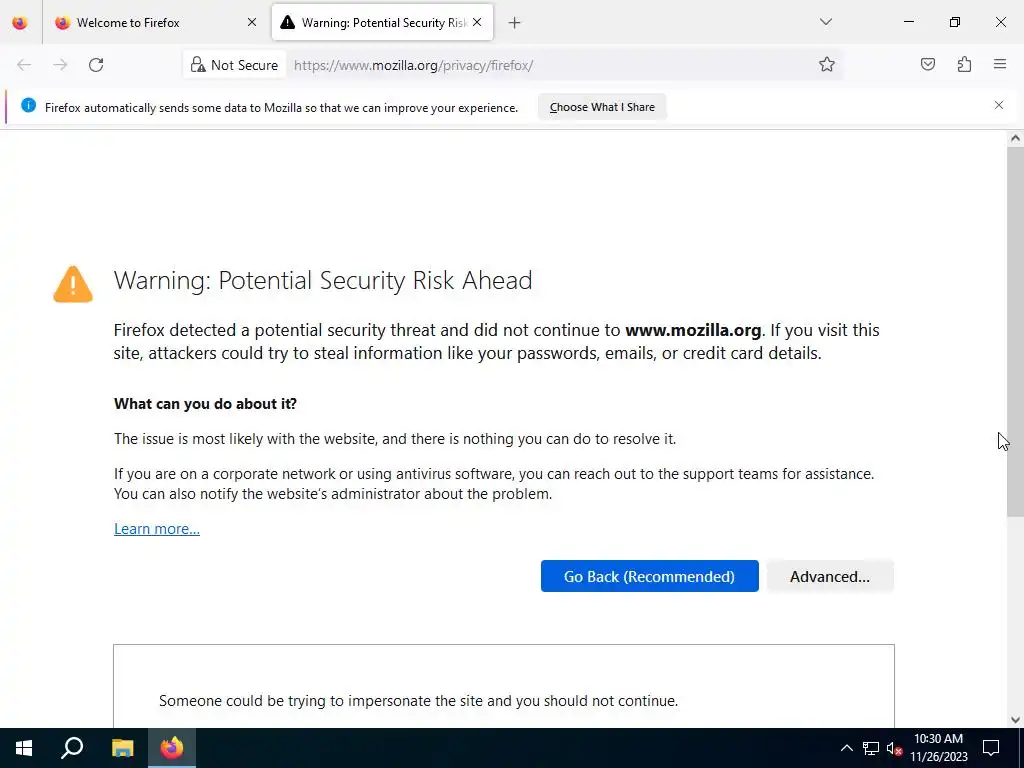
Task: Reload the page with the refresh icon
Action: [x=96, y=65]
